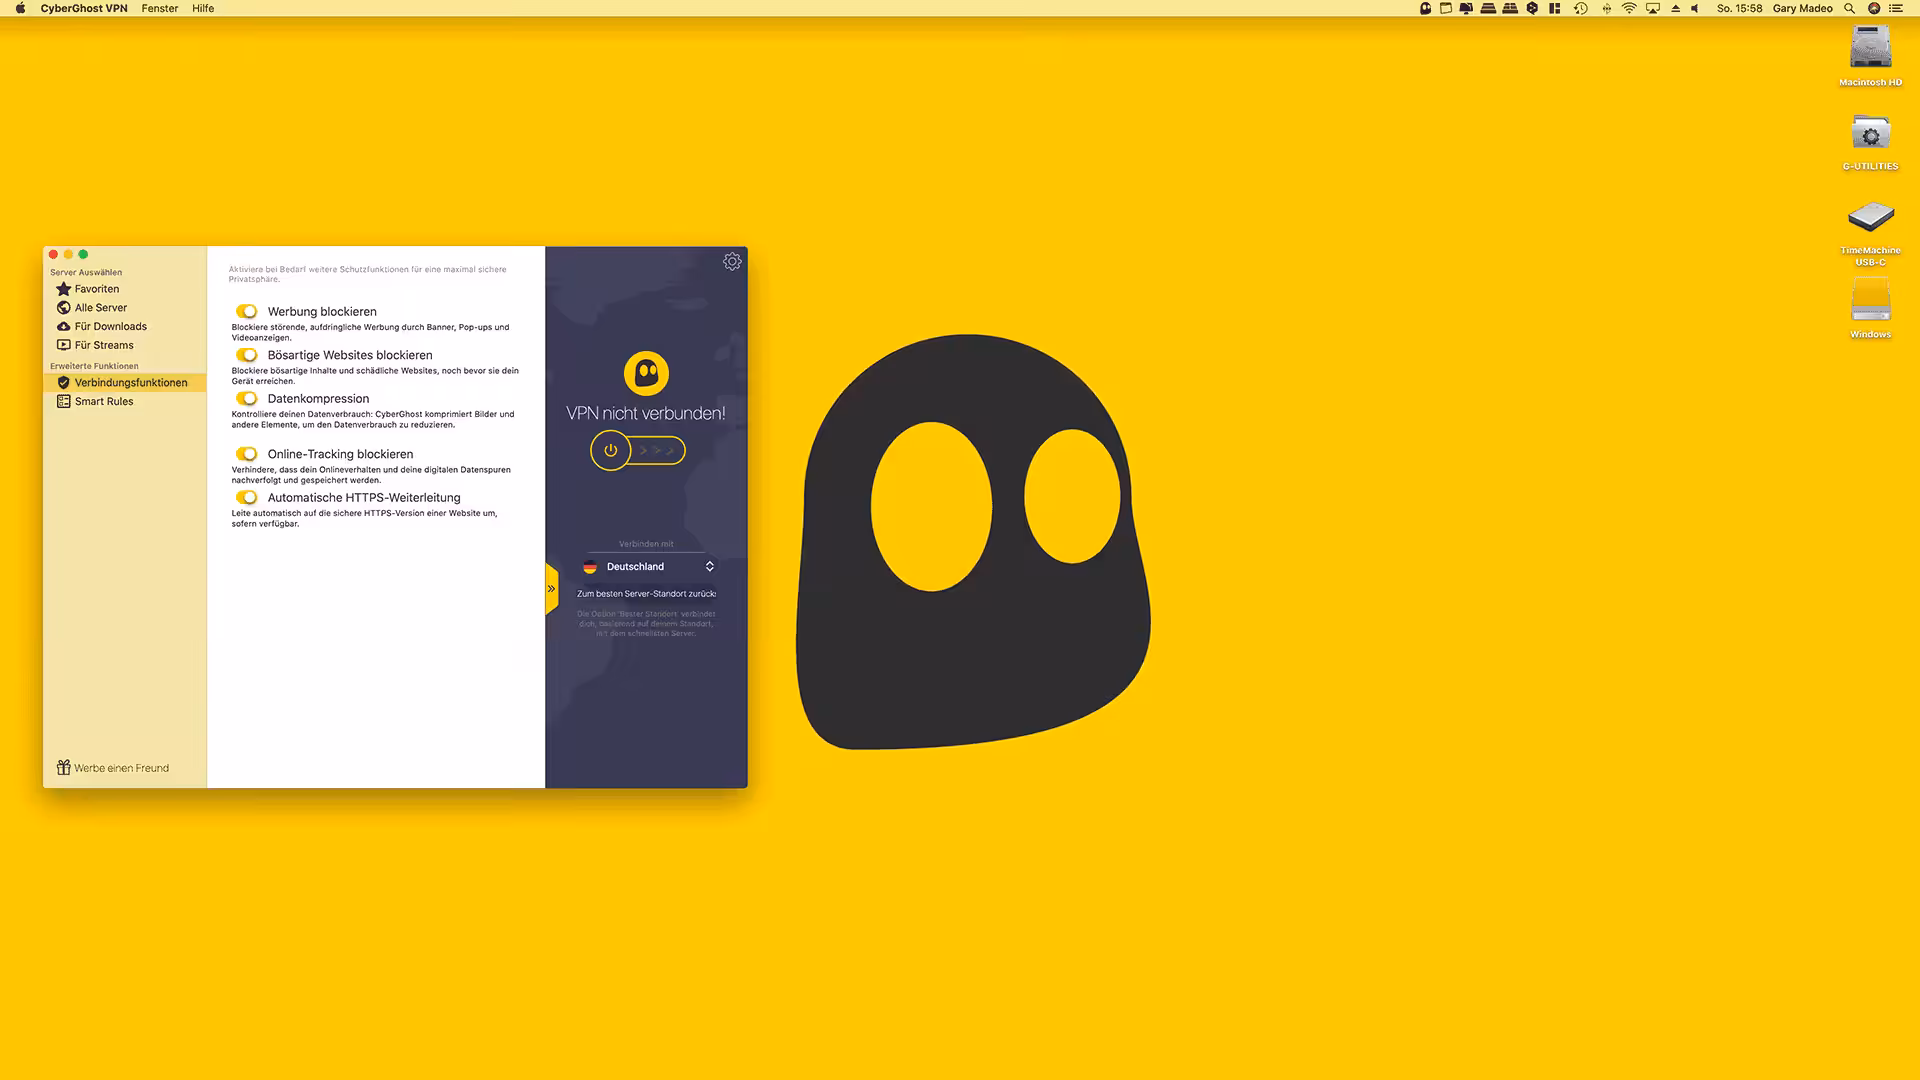Click the connection progress arrows beside the power button
Image resolution: width=1920 pixels, height=1080 pixels.
click(x=655, y=450)
